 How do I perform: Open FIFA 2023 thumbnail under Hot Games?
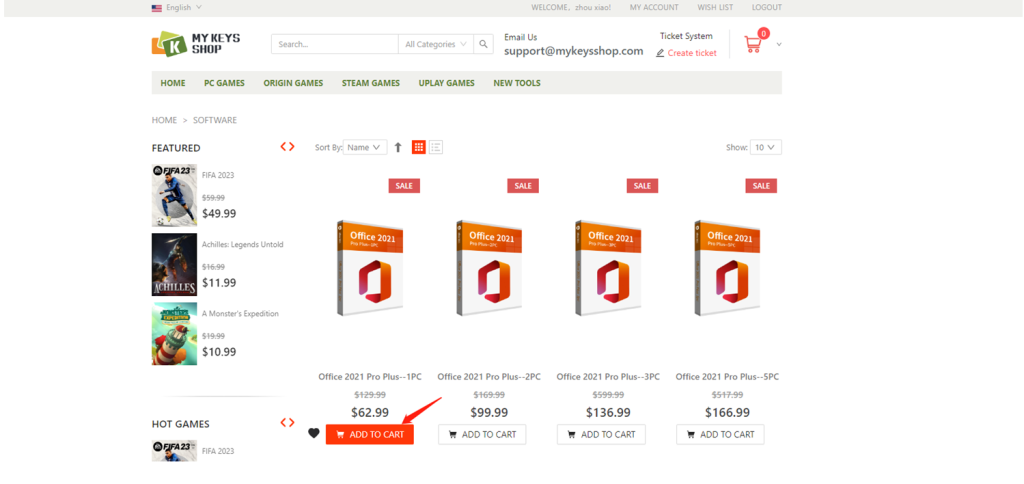[174, 451]
